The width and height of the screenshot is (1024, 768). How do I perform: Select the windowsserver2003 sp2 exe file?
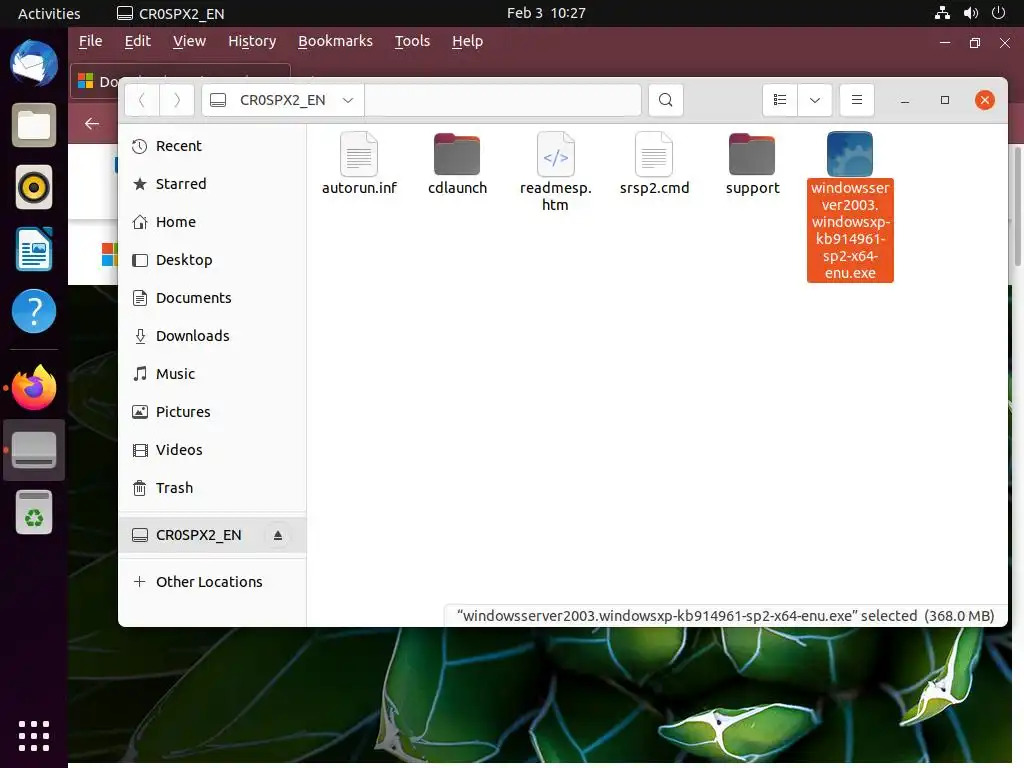pos(850,206)
